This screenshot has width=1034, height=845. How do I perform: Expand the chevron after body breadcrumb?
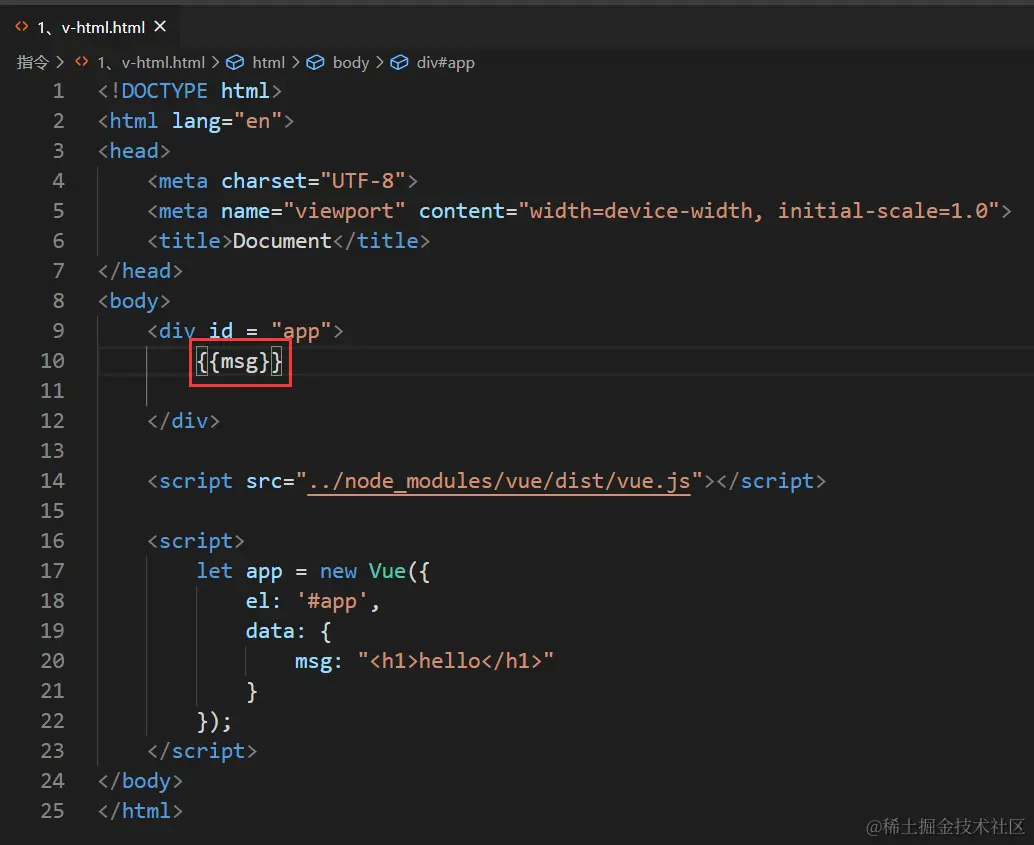[x=379, y=63]
